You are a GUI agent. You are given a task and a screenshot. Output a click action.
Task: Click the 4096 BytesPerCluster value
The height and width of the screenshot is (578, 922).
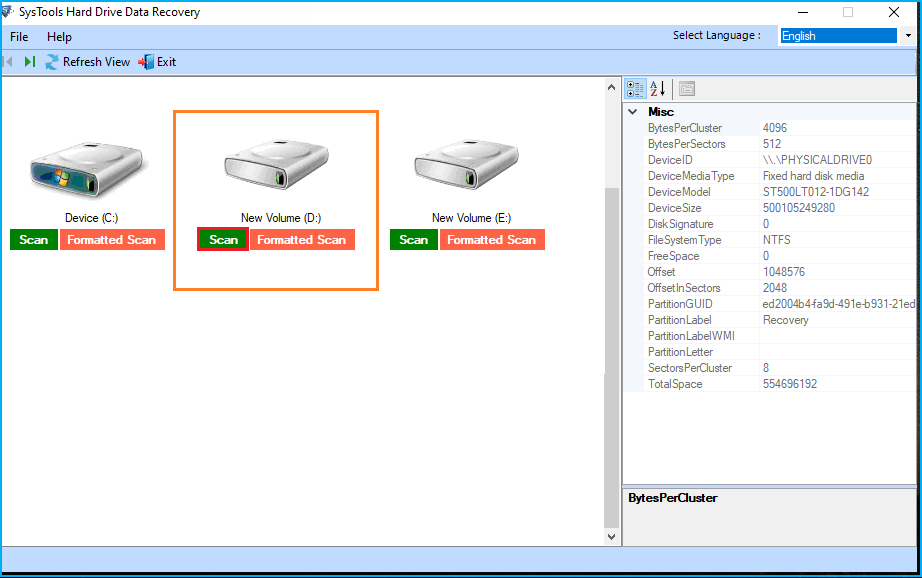pos(774,128)
